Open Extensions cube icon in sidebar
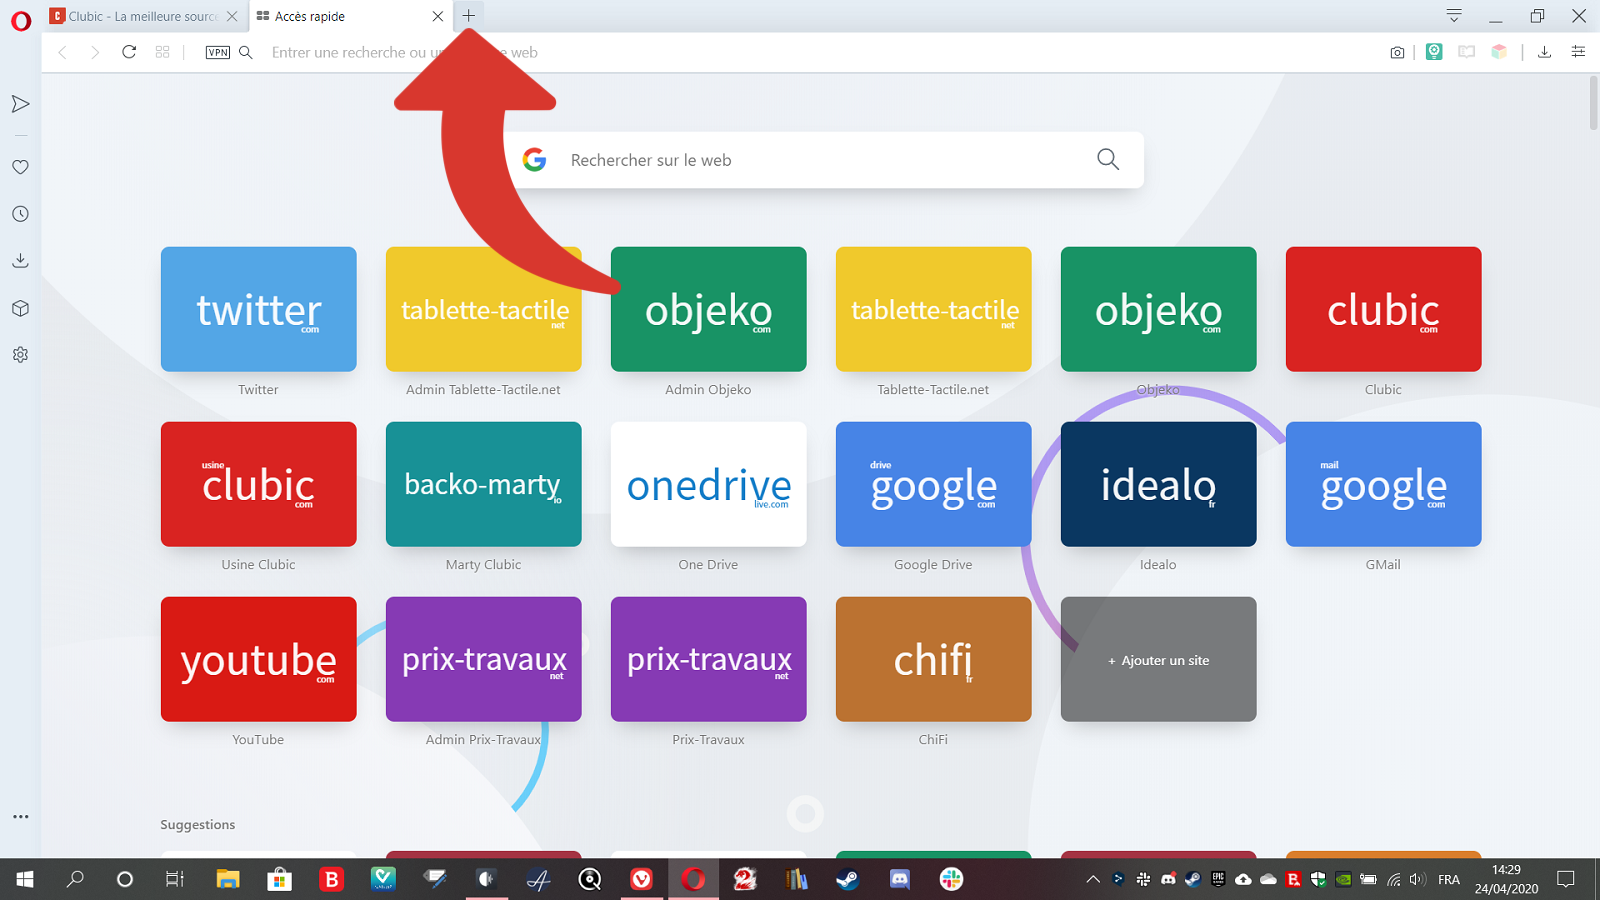 tap(20, 309)
